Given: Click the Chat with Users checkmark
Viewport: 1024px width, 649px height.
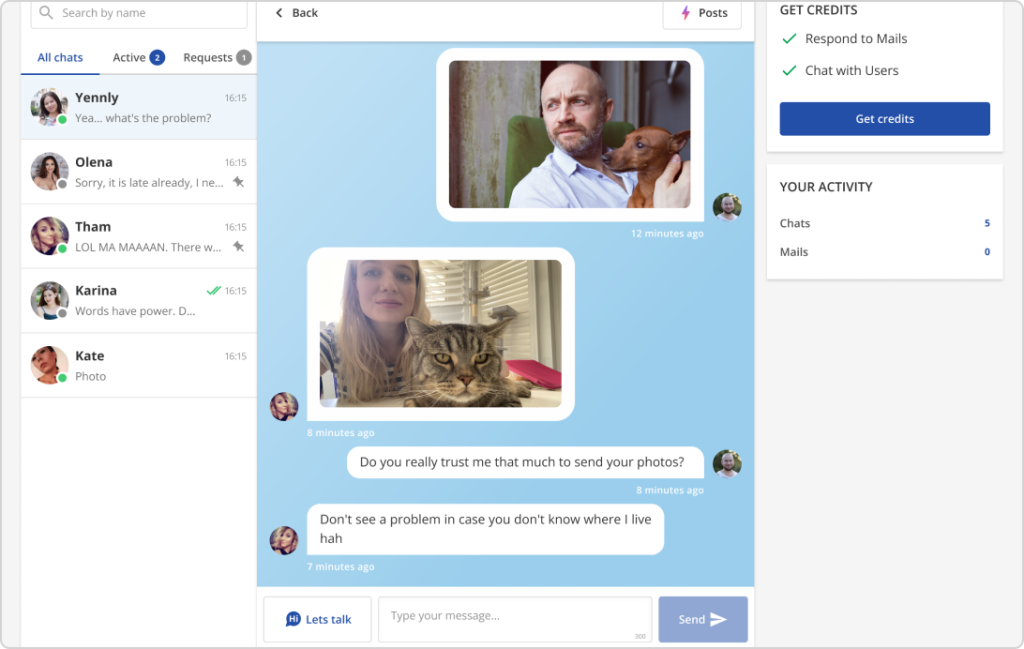Looking at the screenshot, I should coord(789,71).
